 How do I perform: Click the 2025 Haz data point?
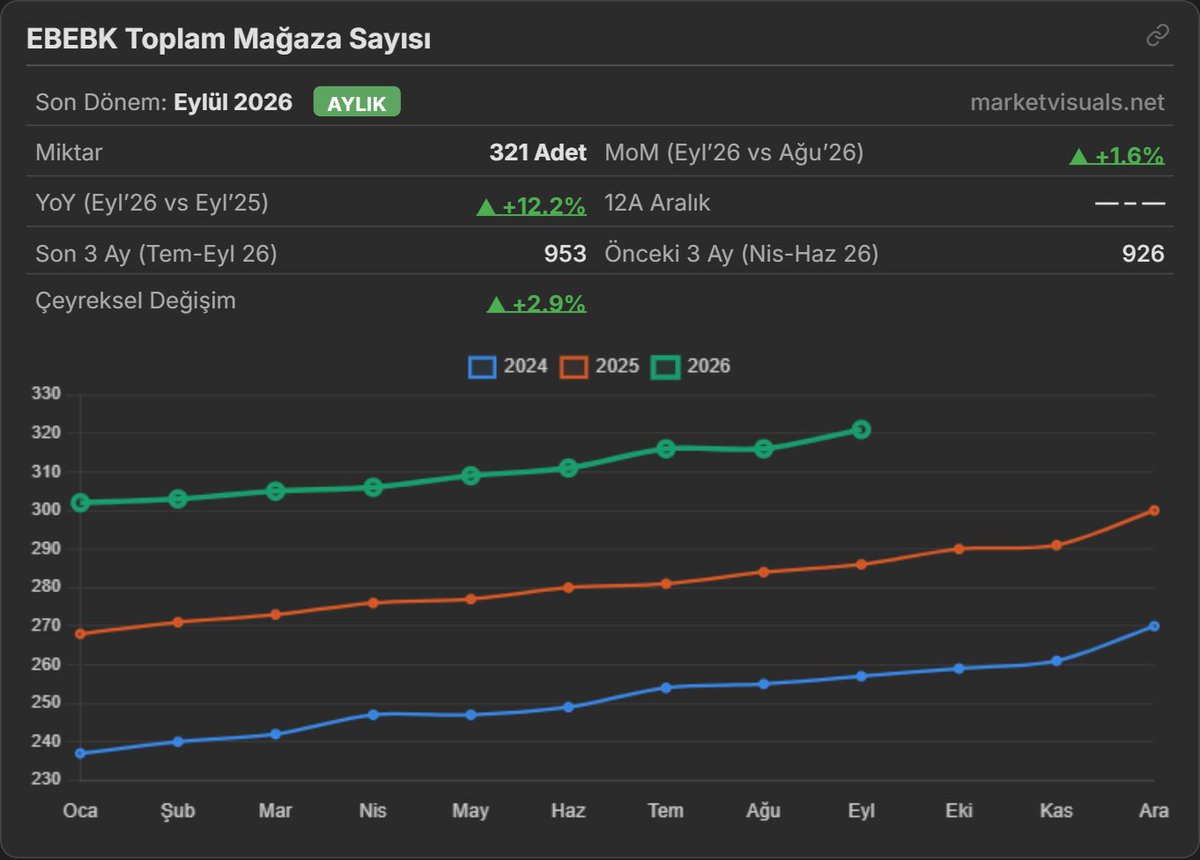coord(569,588)
